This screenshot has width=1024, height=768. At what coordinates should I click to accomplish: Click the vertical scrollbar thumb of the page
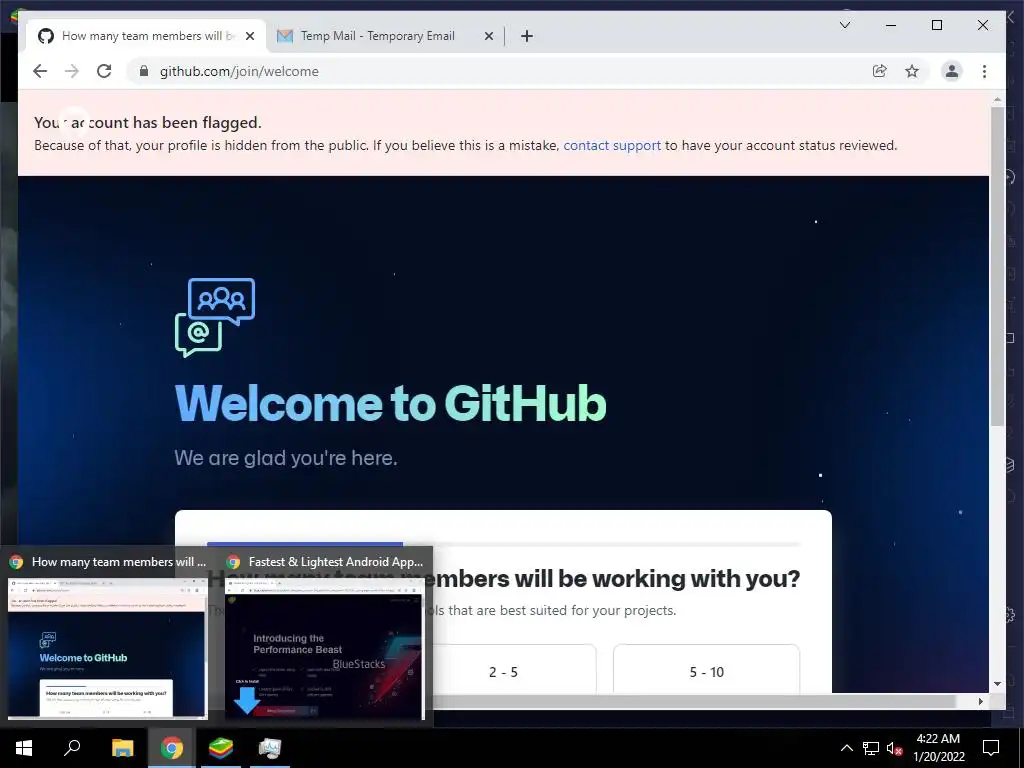click(997, 266)
